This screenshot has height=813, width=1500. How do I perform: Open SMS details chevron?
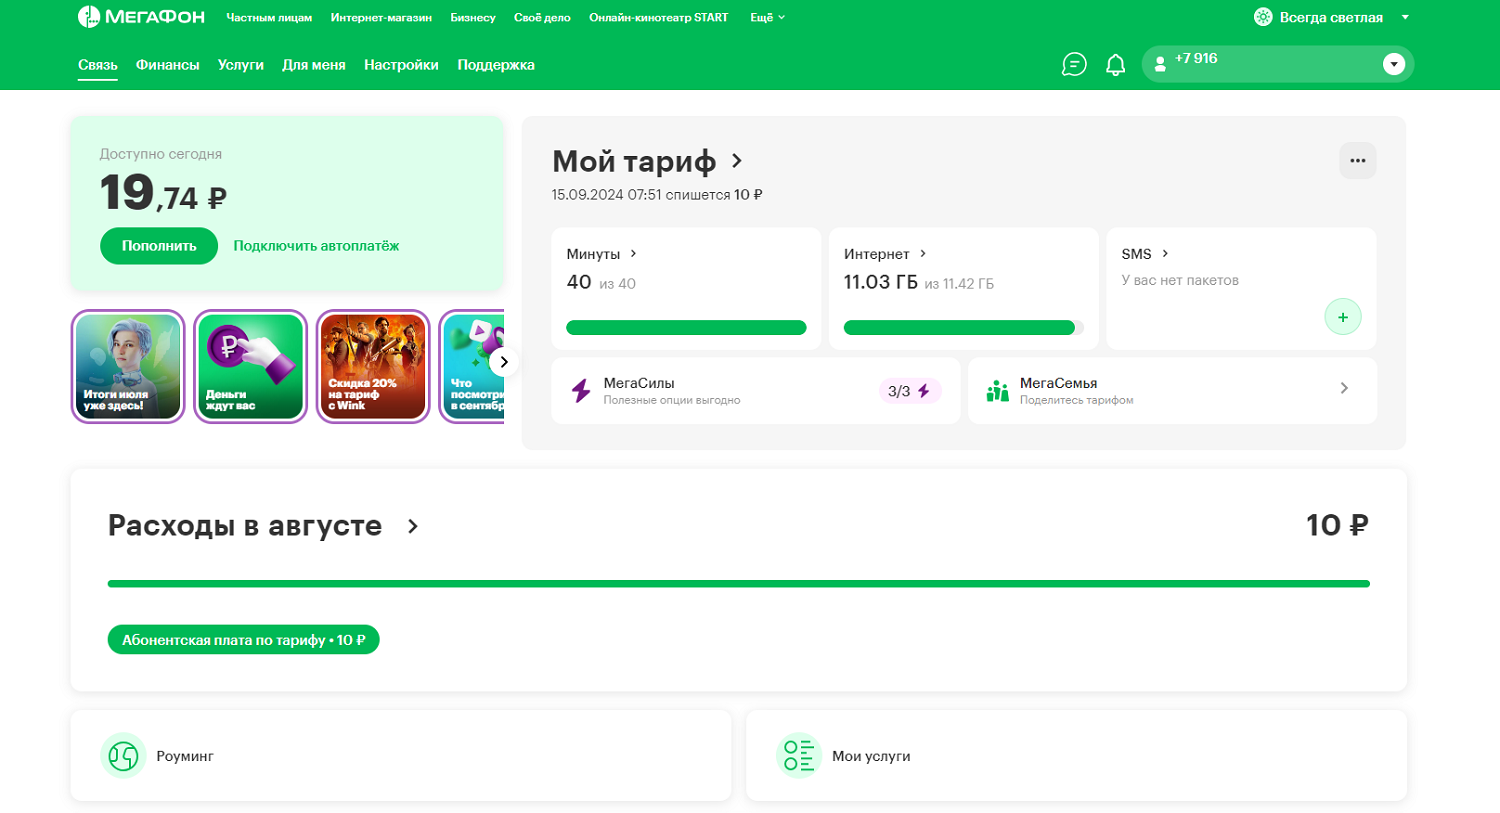tap(1165, 254)
